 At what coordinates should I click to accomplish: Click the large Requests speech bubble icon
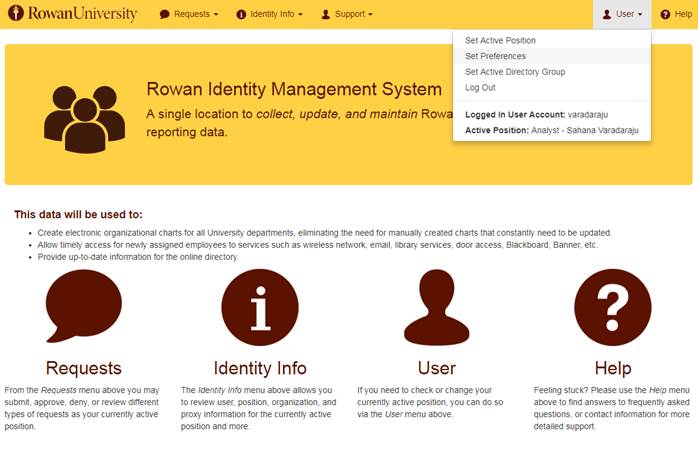click(84, 306)
